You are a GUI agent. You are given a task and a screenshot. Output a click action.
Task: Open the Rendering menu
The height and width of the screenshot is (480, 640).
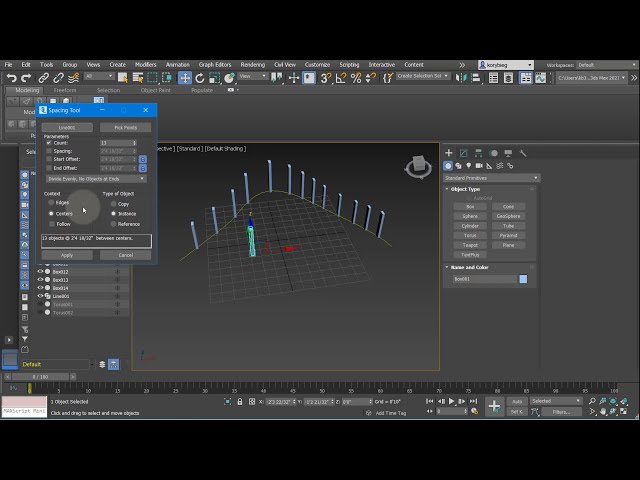click(252, 64)
